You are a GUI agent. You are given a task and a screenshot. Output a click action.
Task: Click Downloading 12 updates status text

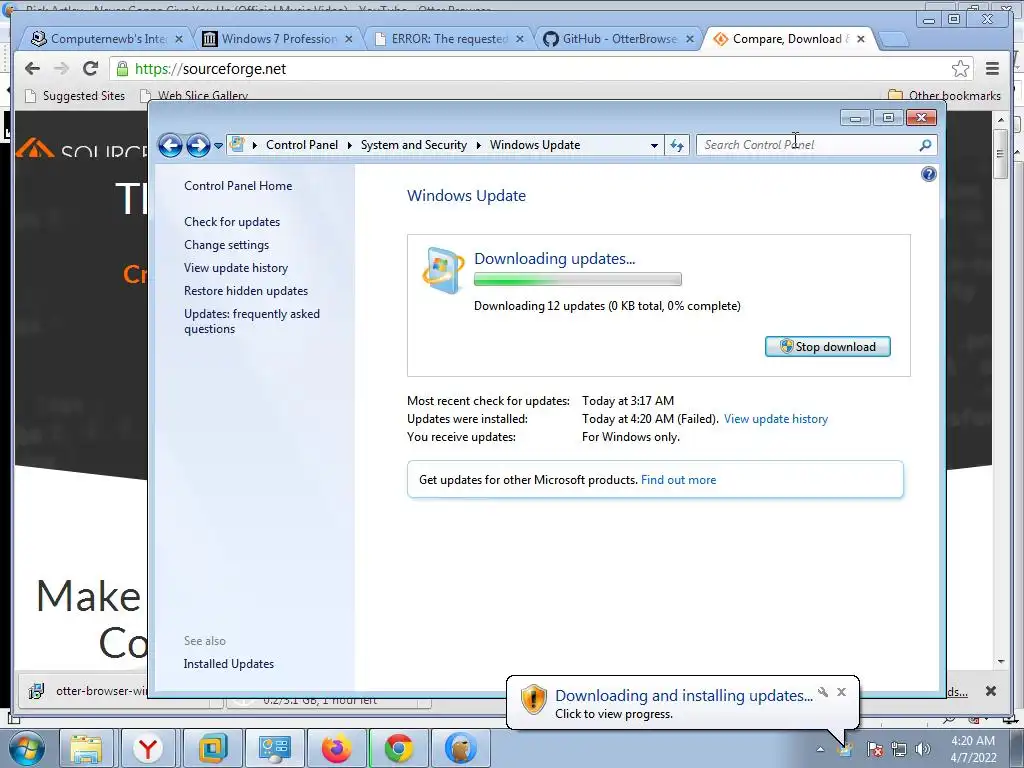click(x=607, y=306)
